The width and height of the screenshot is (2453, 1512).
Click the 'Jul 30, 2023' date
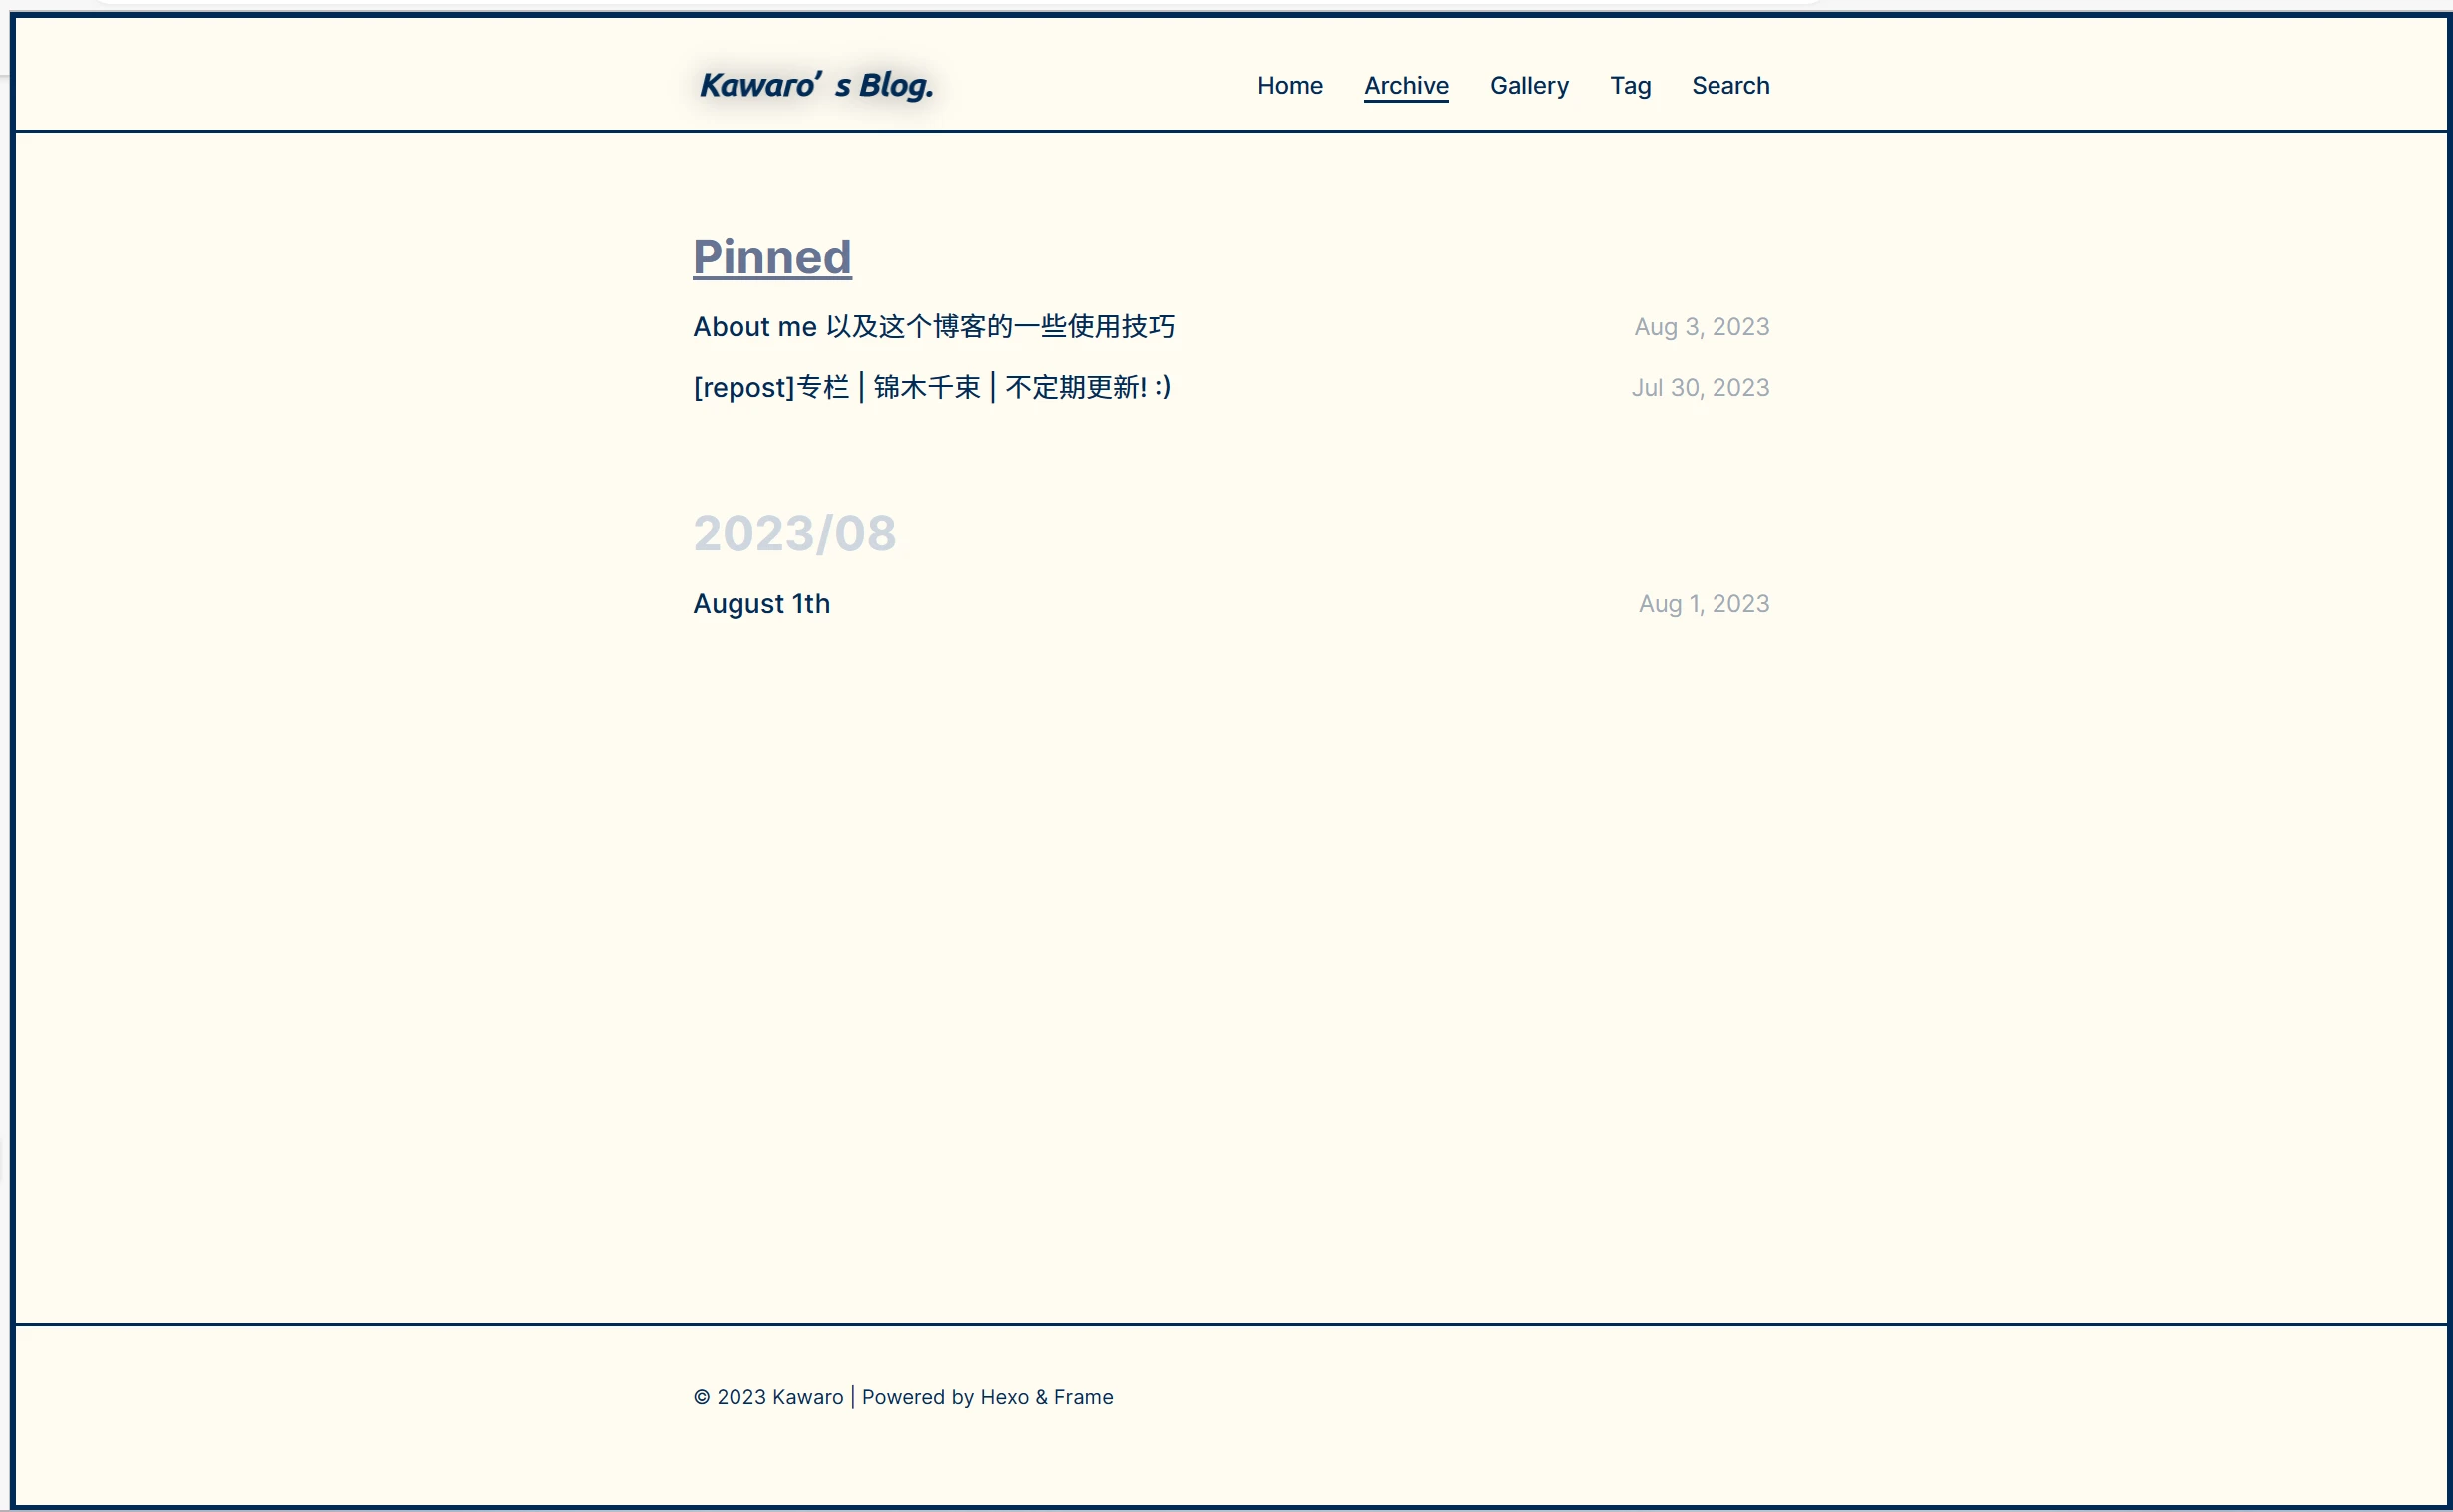pos(1700,388)
